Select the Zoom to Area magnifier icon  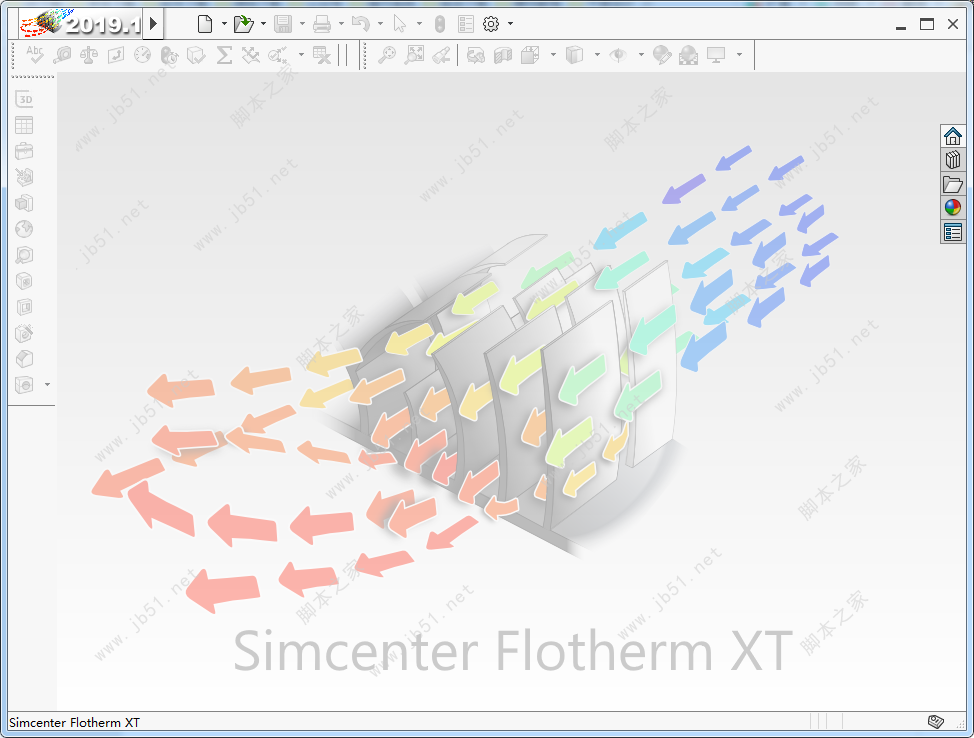coord(387,55)
